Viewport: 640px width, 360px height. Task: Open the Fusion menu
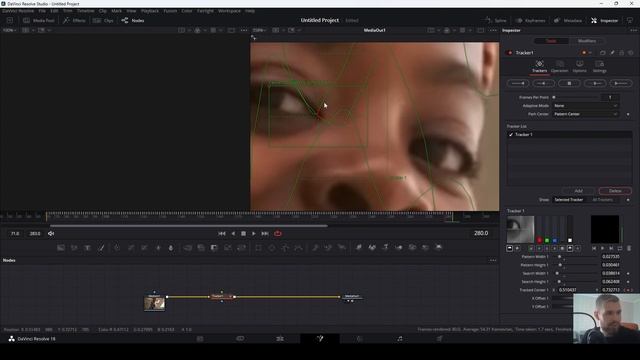[170, 11]
